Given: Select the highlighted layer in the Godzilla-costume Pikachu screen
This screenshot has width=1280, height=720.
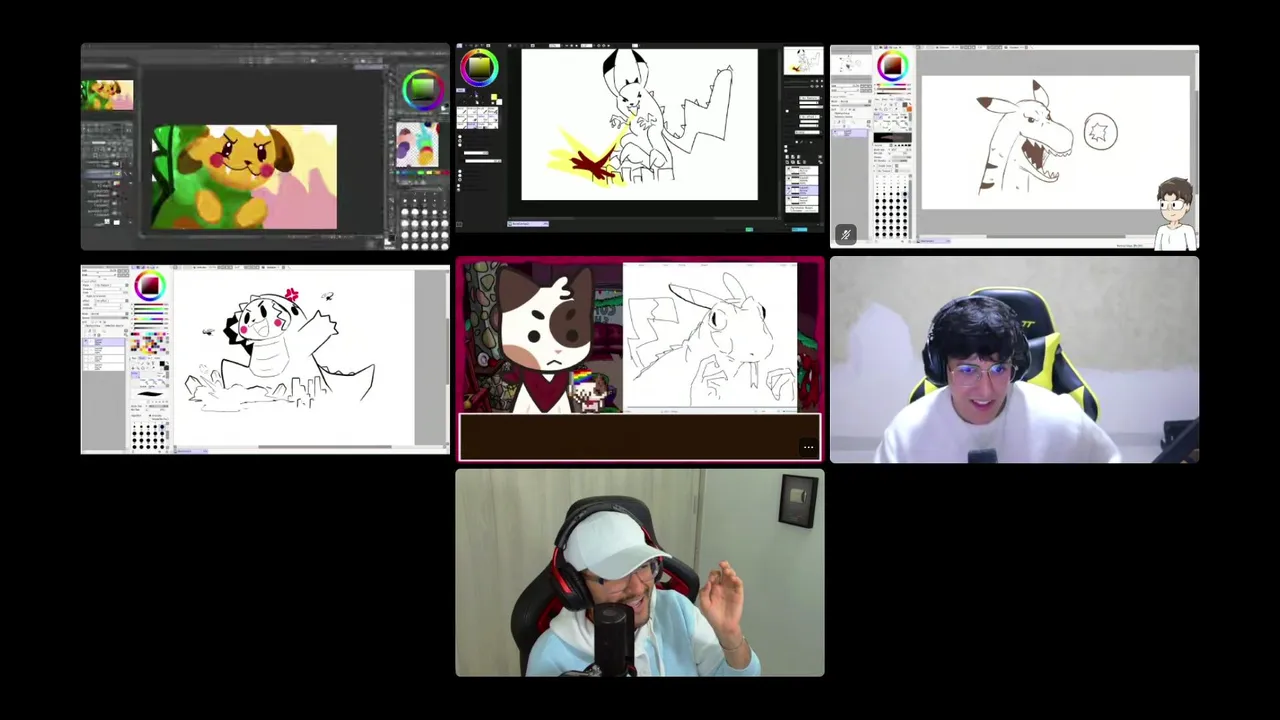Looking at the screenshot, I should pyautogui.click(x=104, y=342).
